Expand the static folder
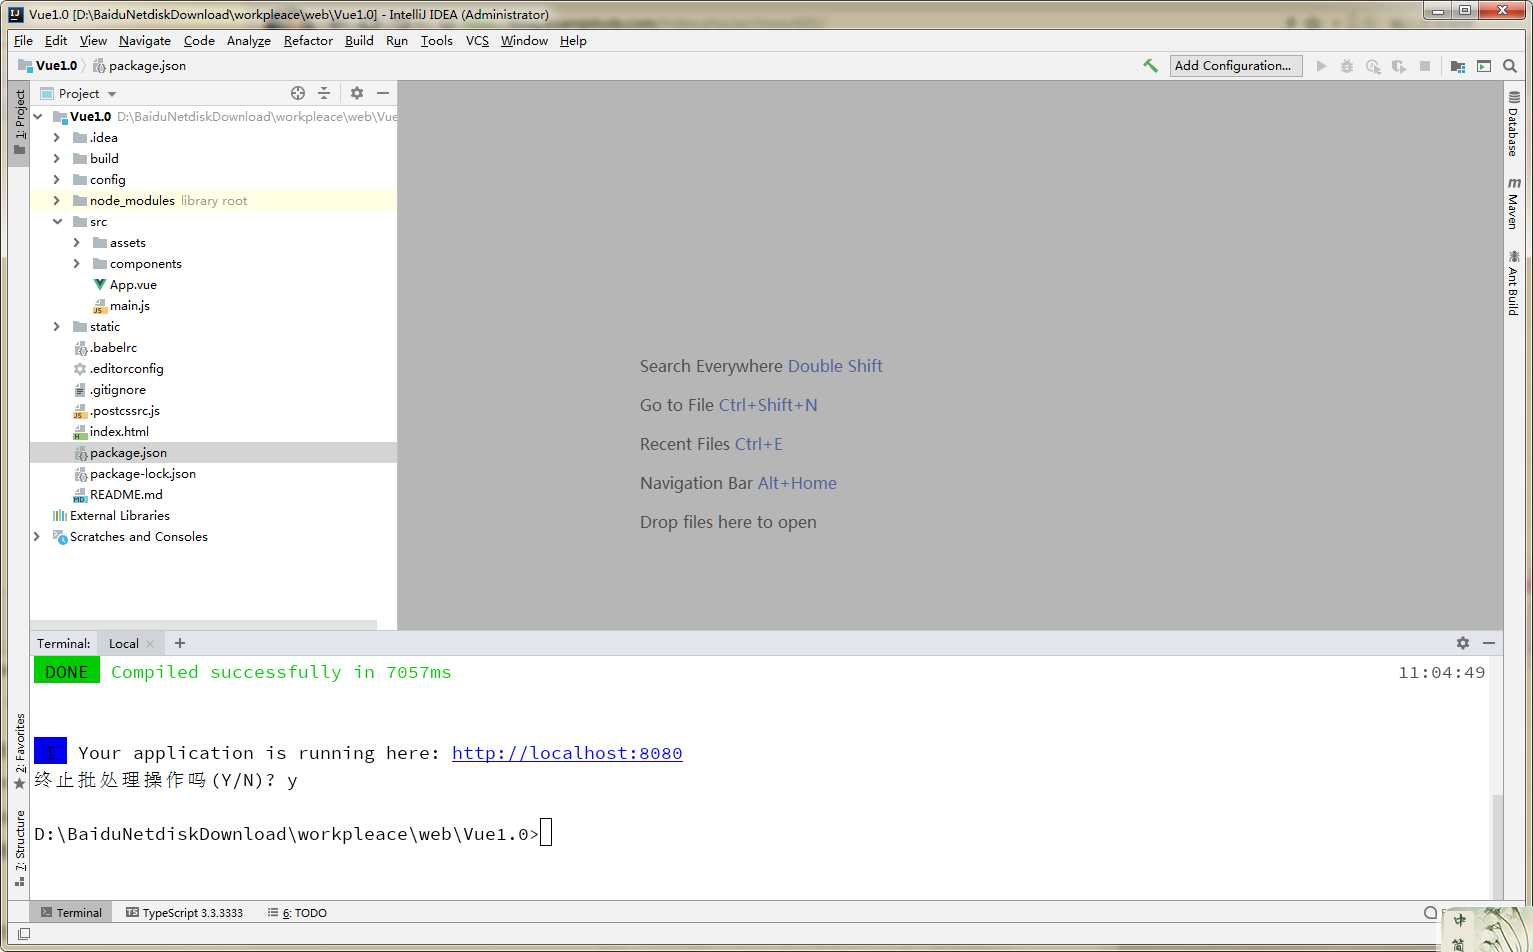Viewport: 1533px width, 952px height. point(57,327)
